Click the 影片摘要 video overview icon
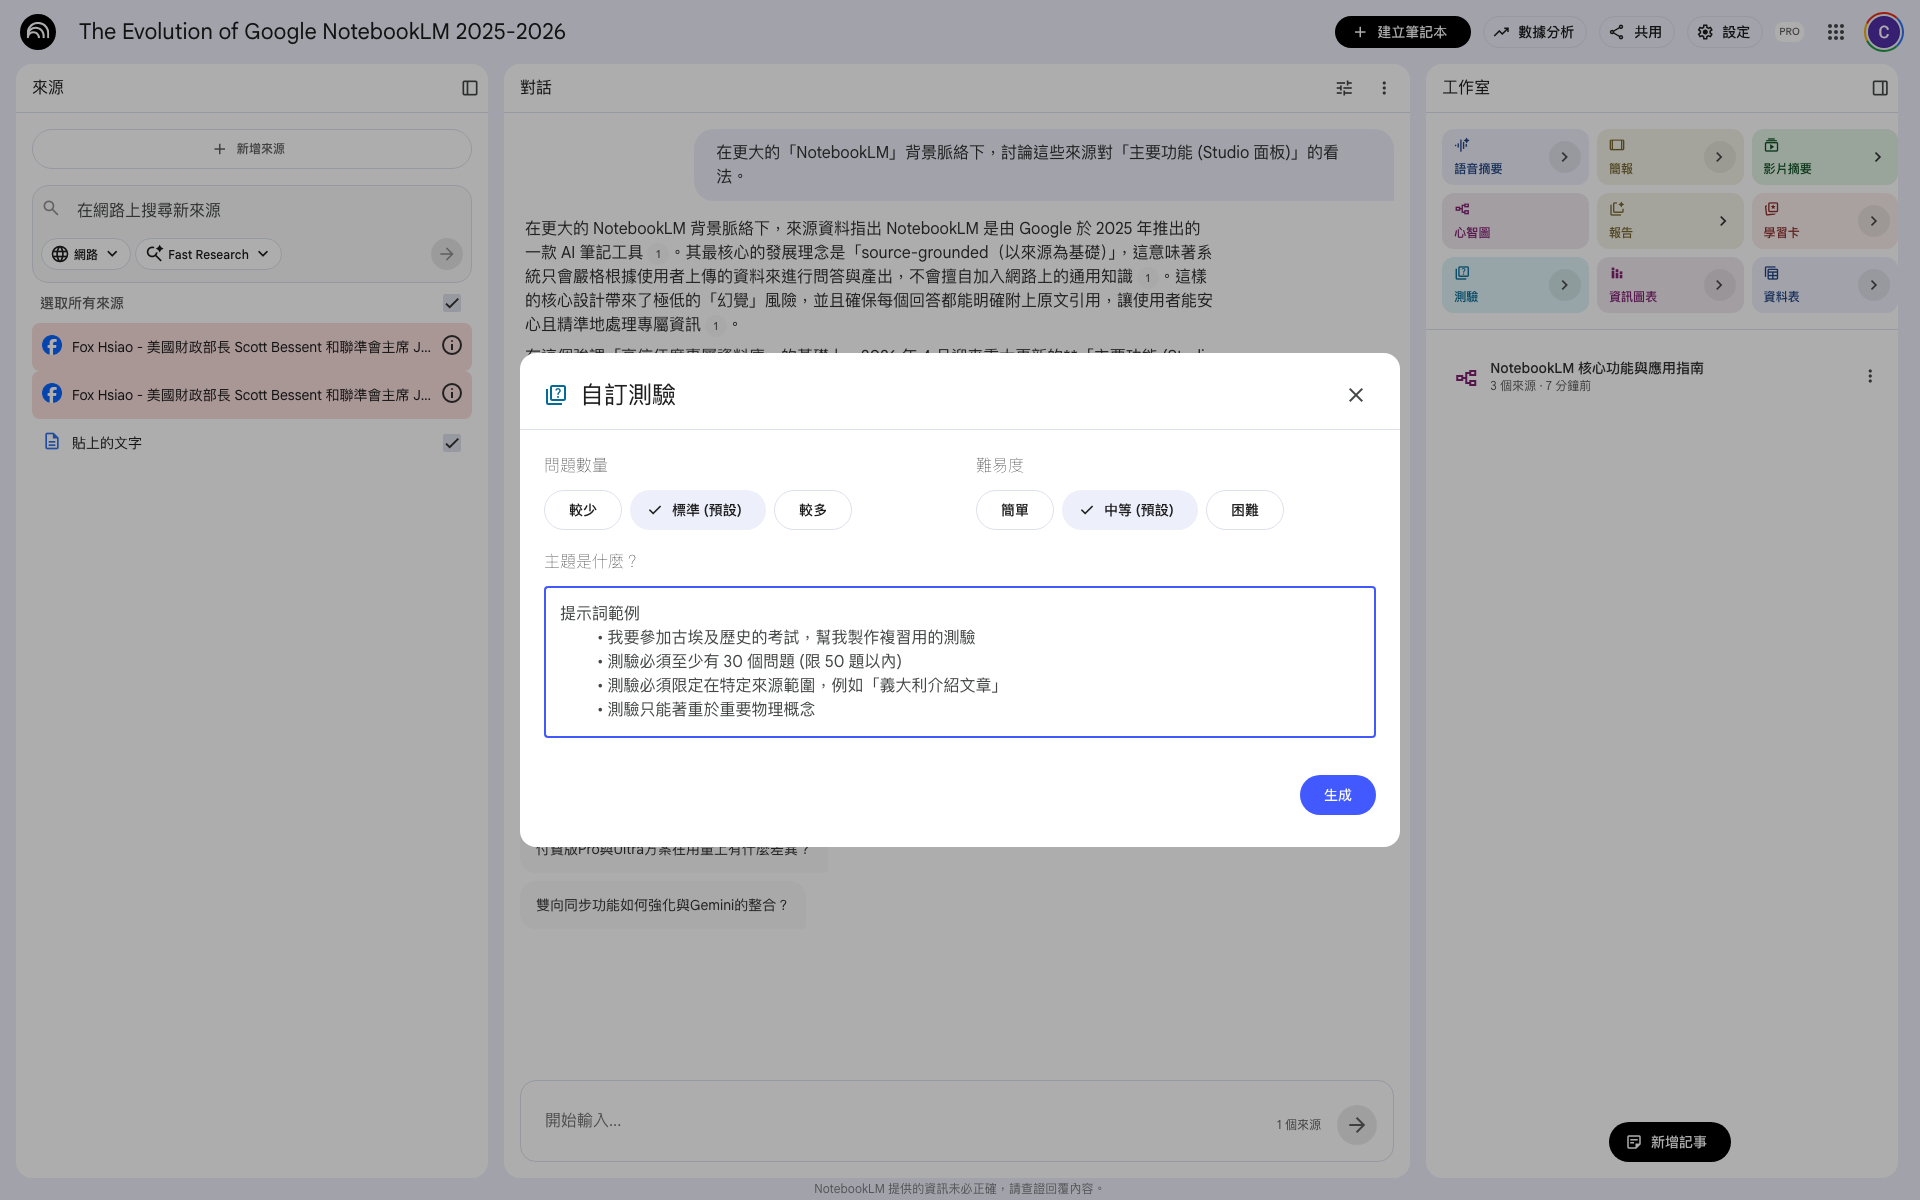This screenshot has width=1920, height=1200. (1771, 145)
